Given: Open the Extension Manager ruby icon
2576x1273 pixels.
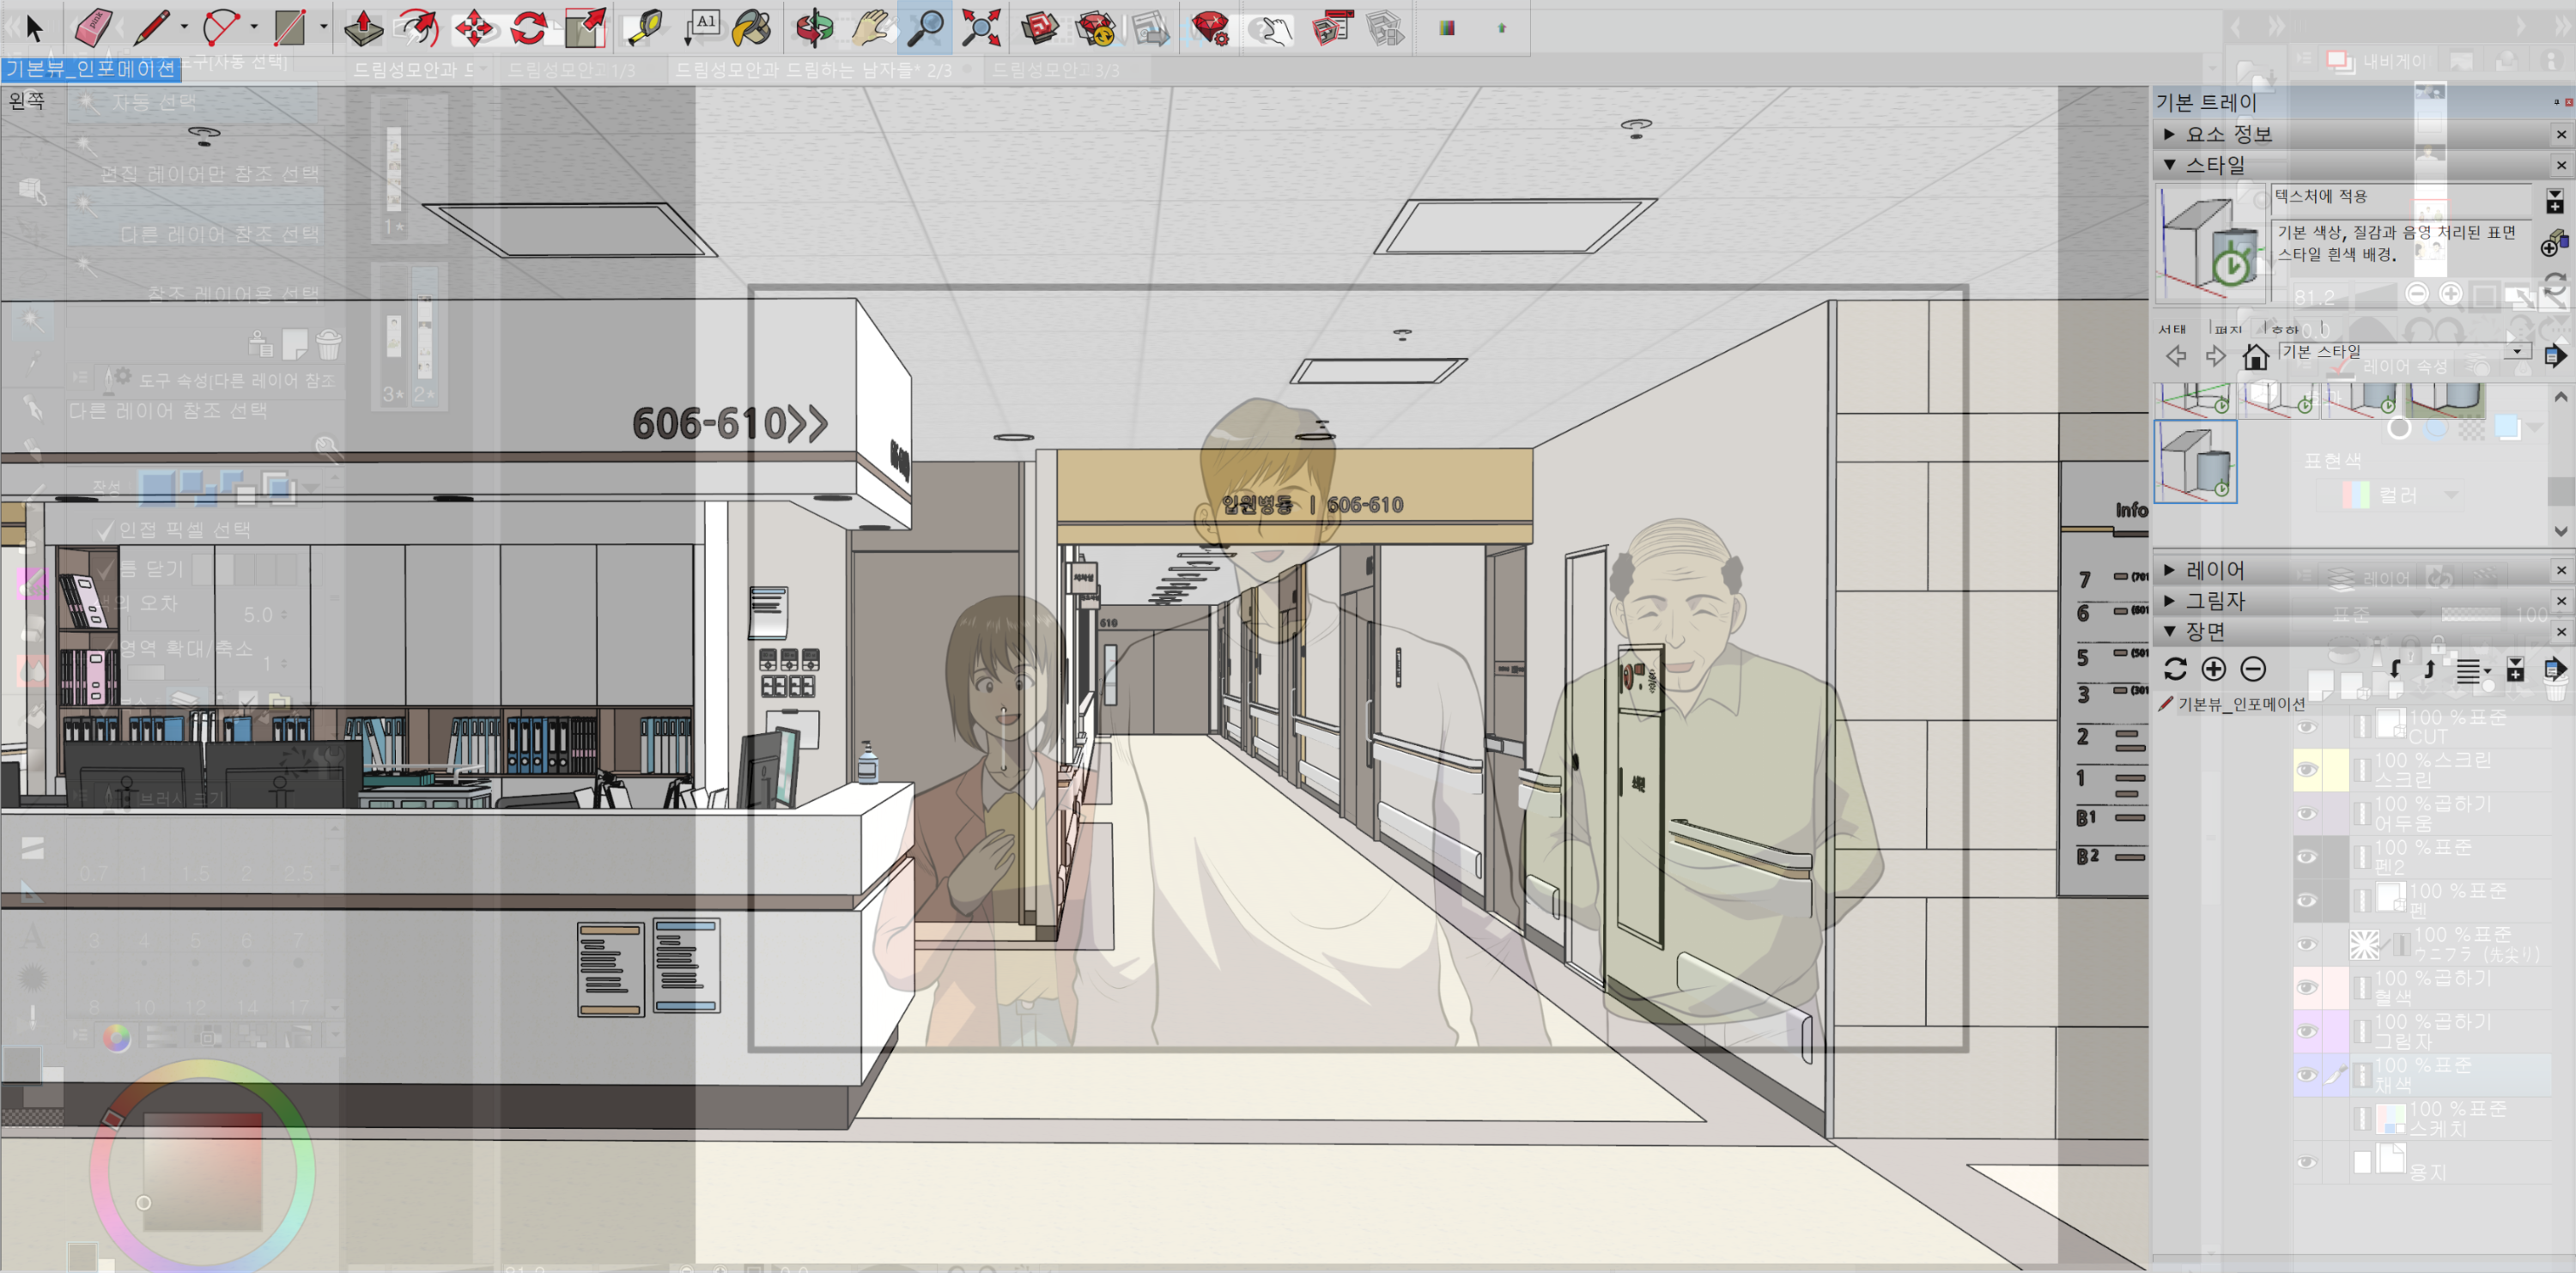Looking at the screenshot, I should [1209, 28].
